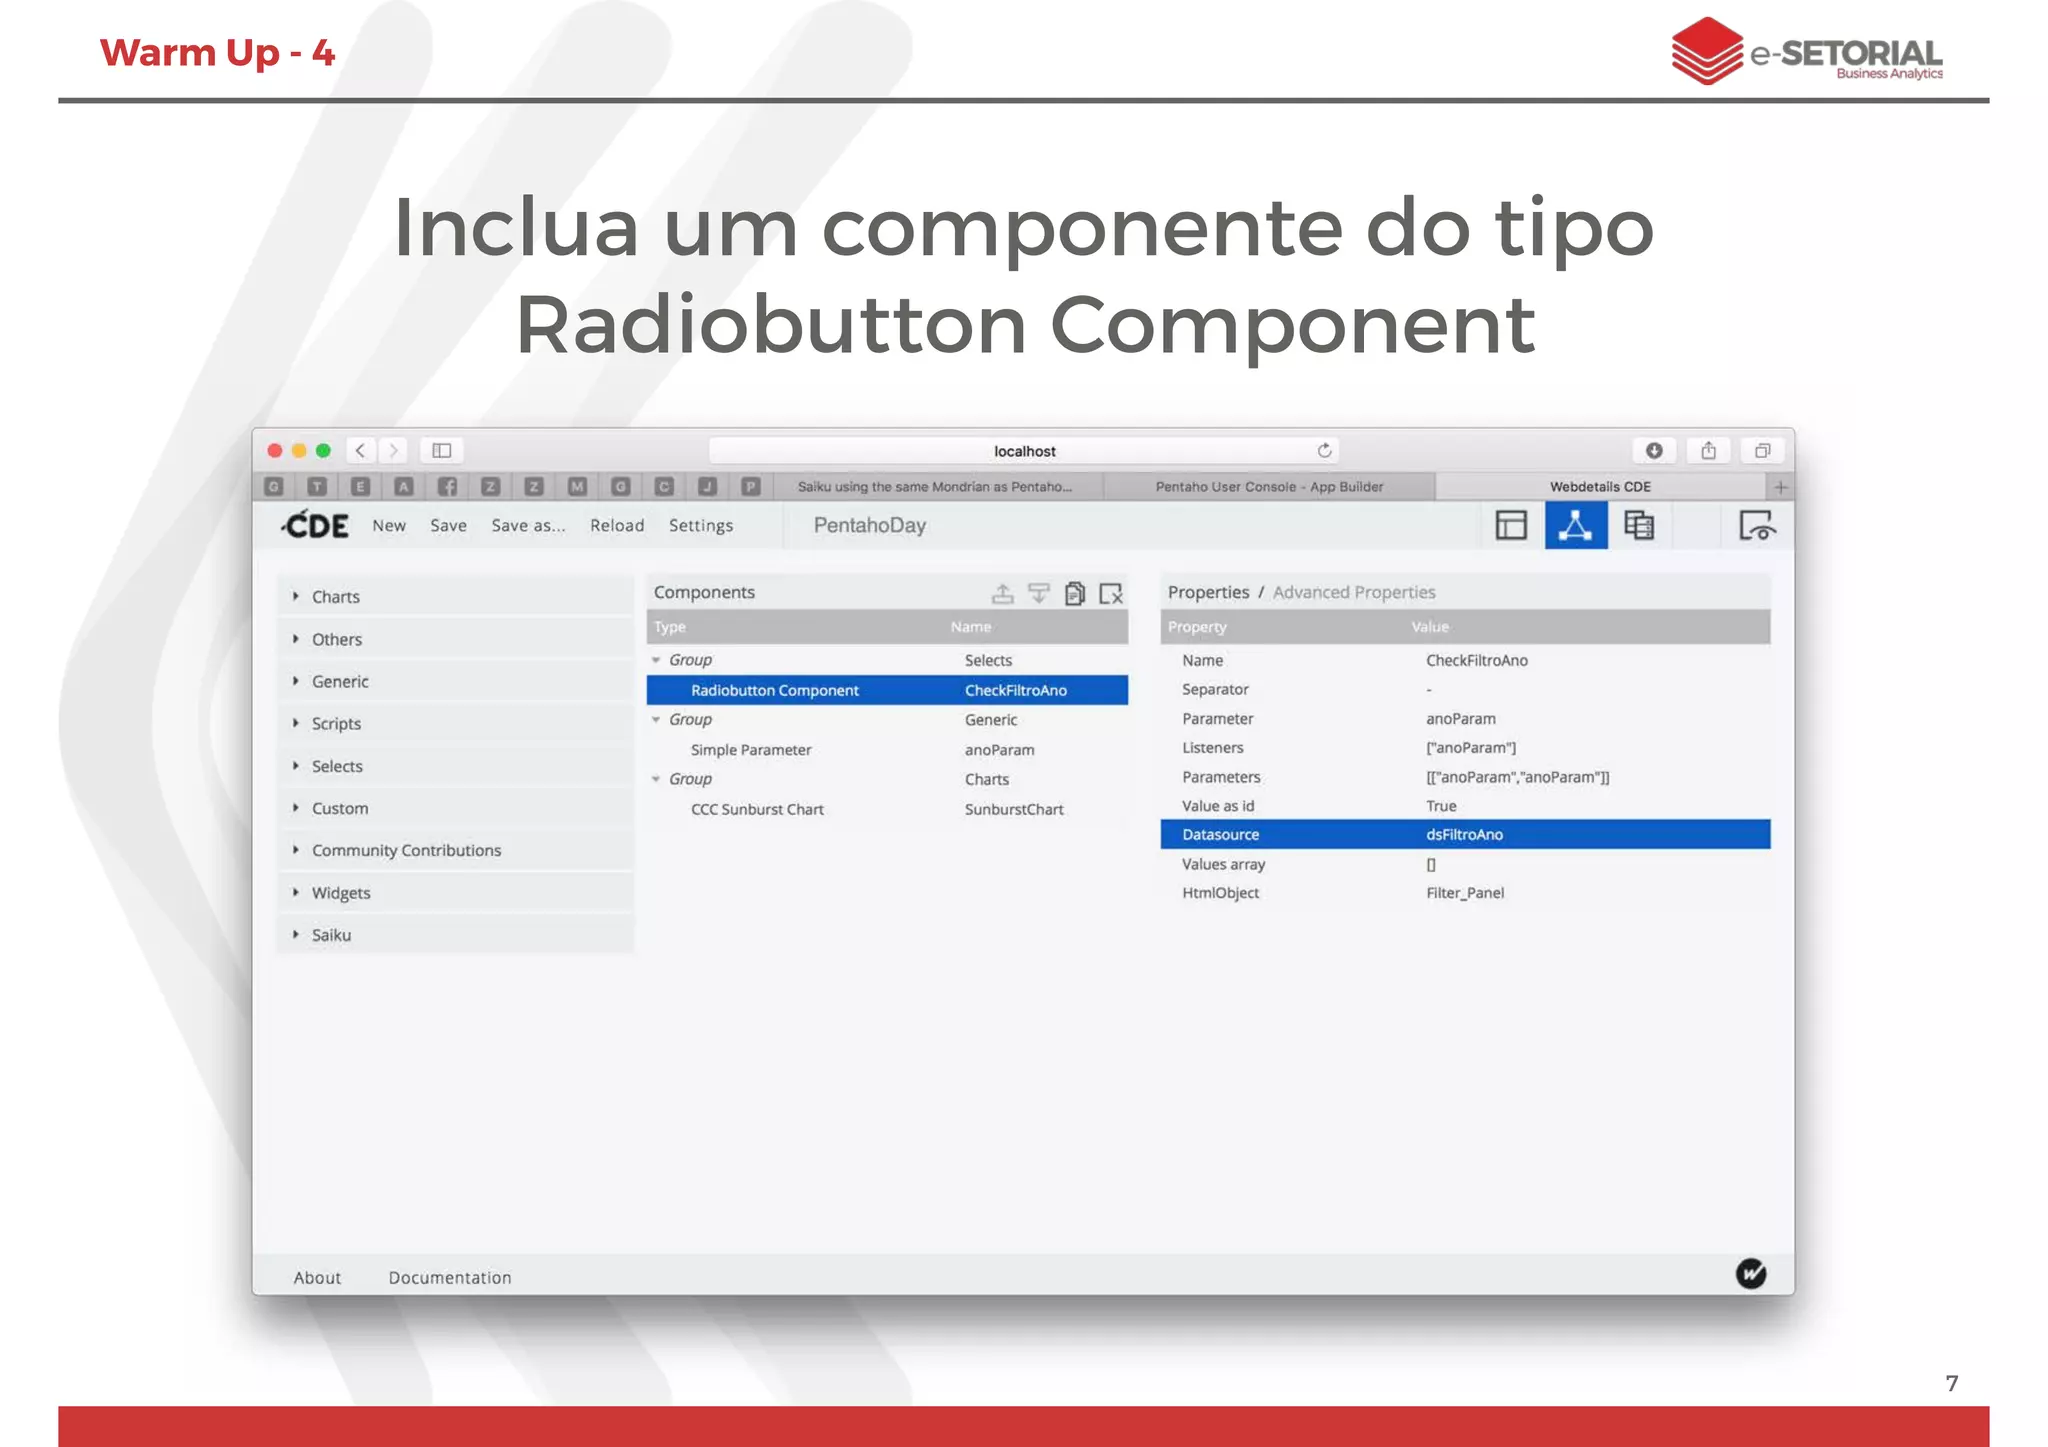The height and width of the screenshot is (1447, 2048).
Task: Edit Parameters array value
Action: click(1517, 777)
